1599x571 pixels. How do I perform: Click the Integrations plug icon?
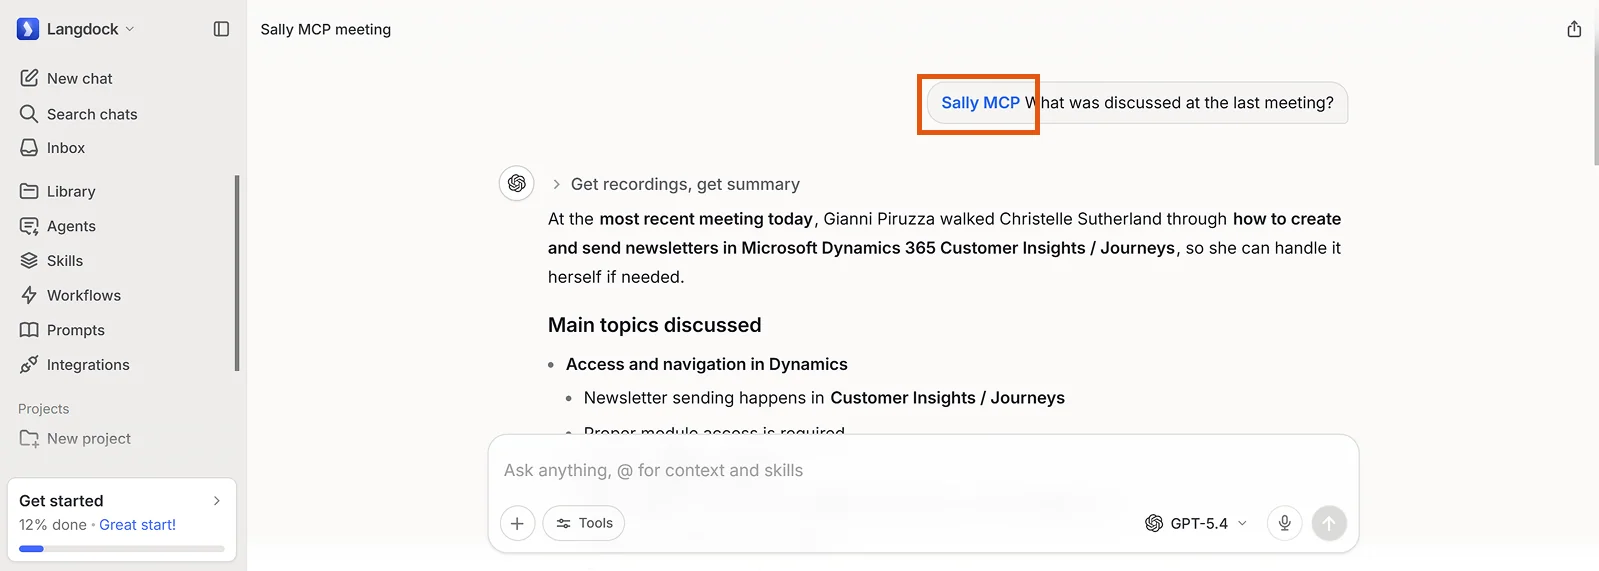(29, 365)
